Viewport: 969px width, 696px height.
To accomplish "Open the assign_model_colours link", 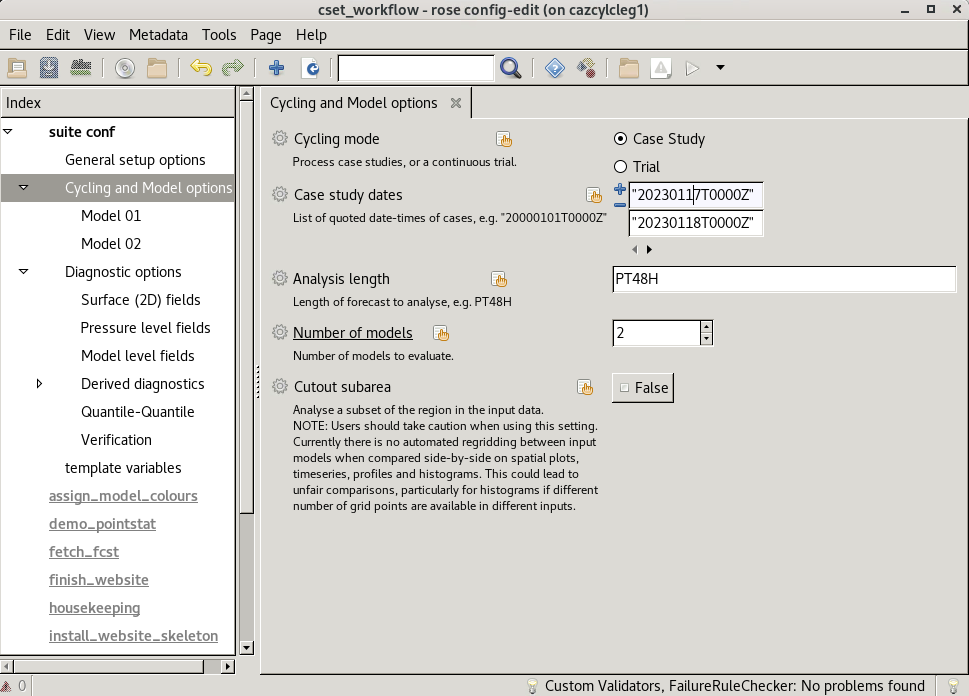I will pyautogui.click(x=123, y=496).
